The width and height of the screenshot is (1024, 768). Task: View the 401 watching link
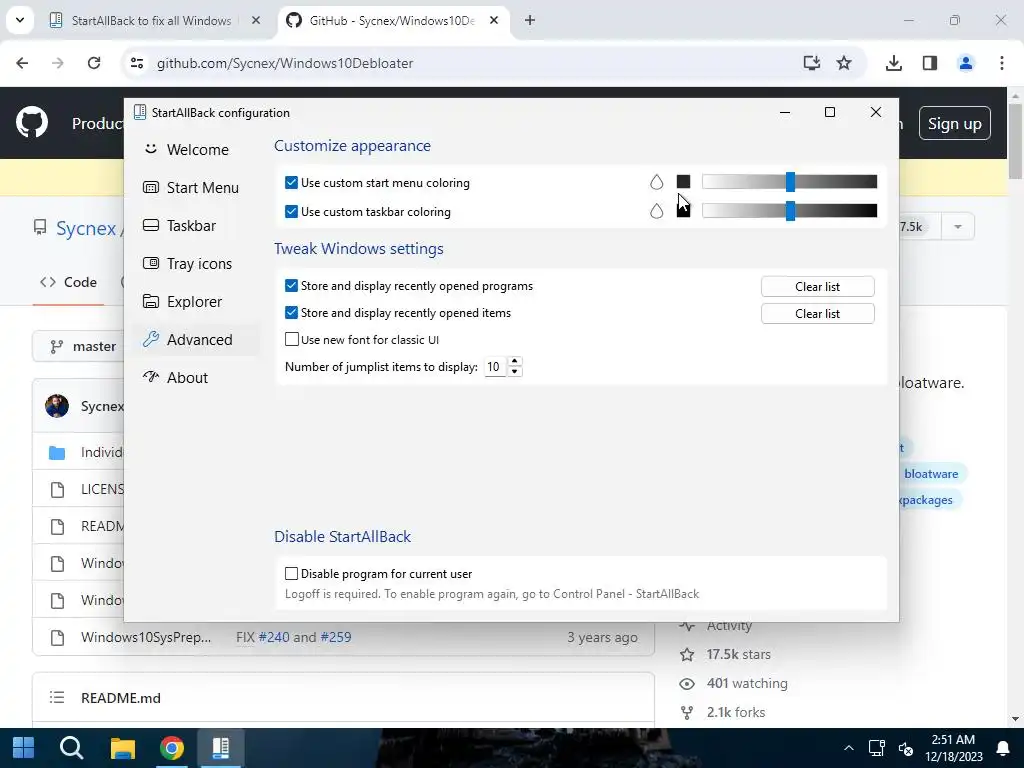[x=746, y=683]
